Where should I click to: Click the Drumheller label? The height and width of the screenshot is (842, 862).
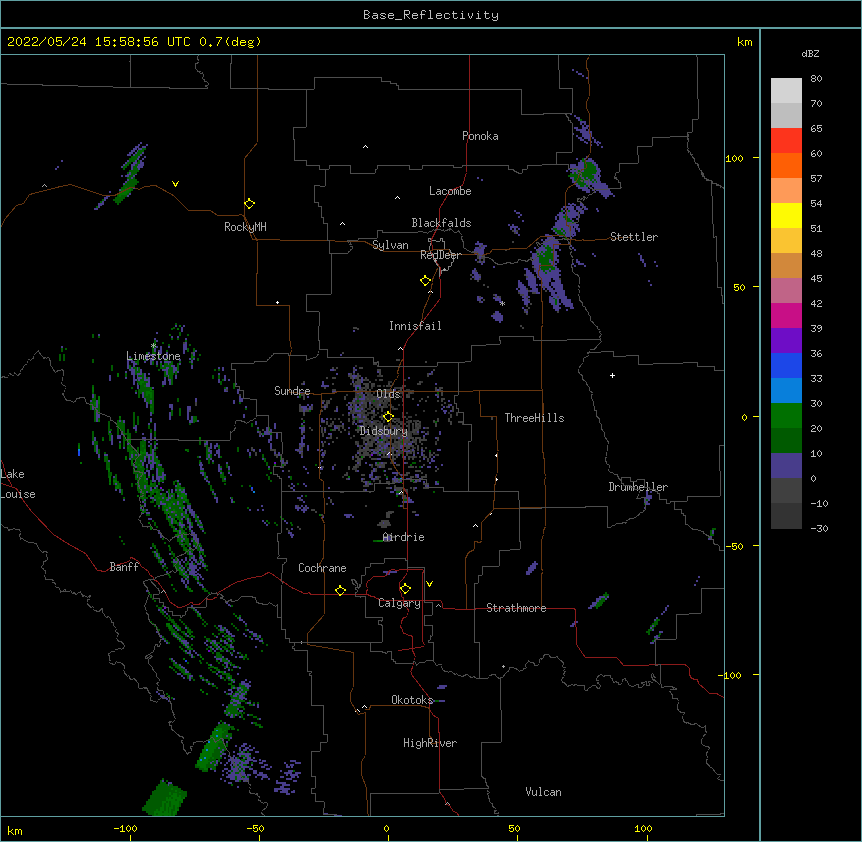[x=638, y=487]
